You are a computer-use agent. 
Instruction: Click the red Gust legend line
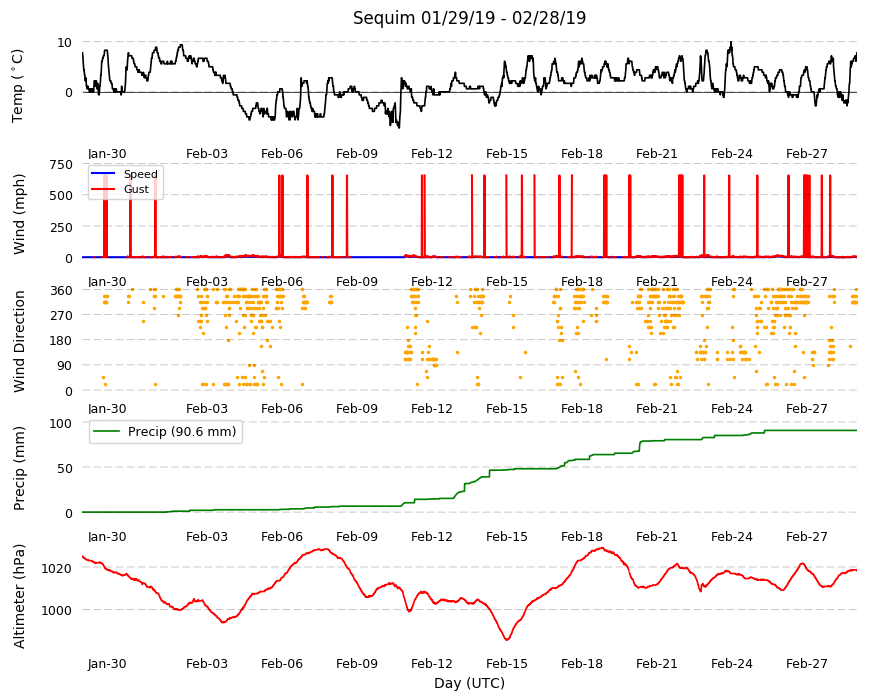coord(103,189)
